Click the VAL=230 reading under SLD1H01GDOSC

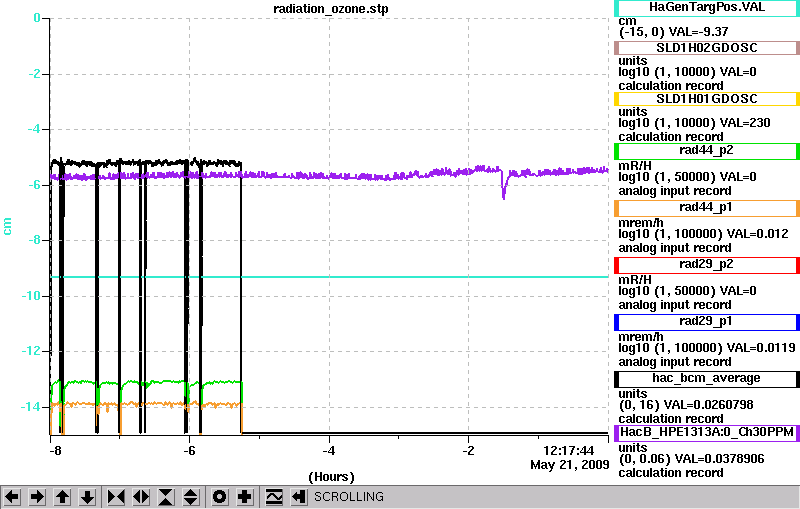(745, 123)
